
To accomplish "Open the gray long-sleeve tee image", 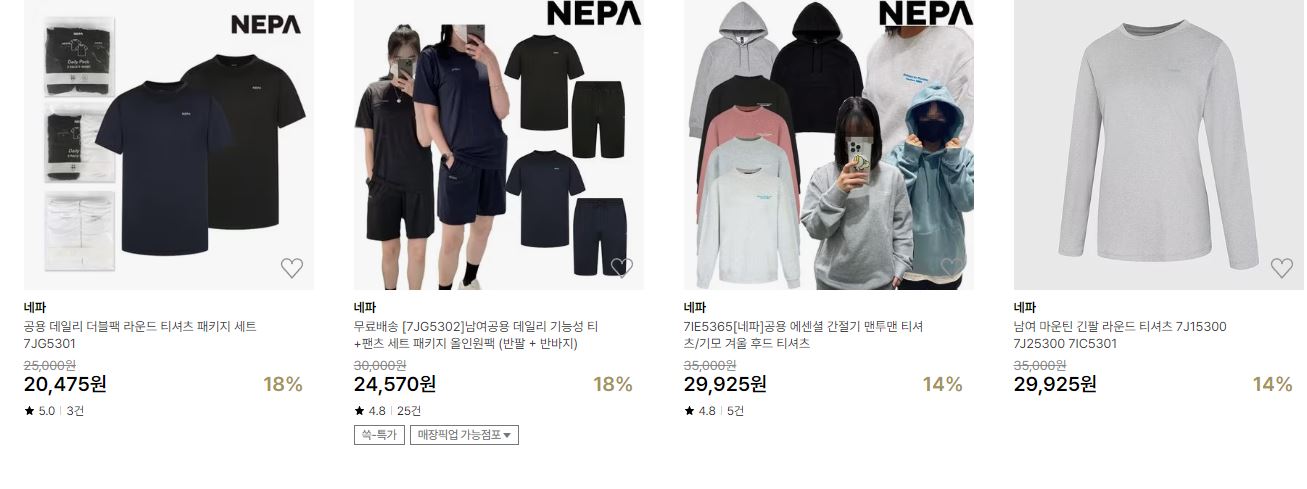I will pyautogui.click(x=1159, y=145).
